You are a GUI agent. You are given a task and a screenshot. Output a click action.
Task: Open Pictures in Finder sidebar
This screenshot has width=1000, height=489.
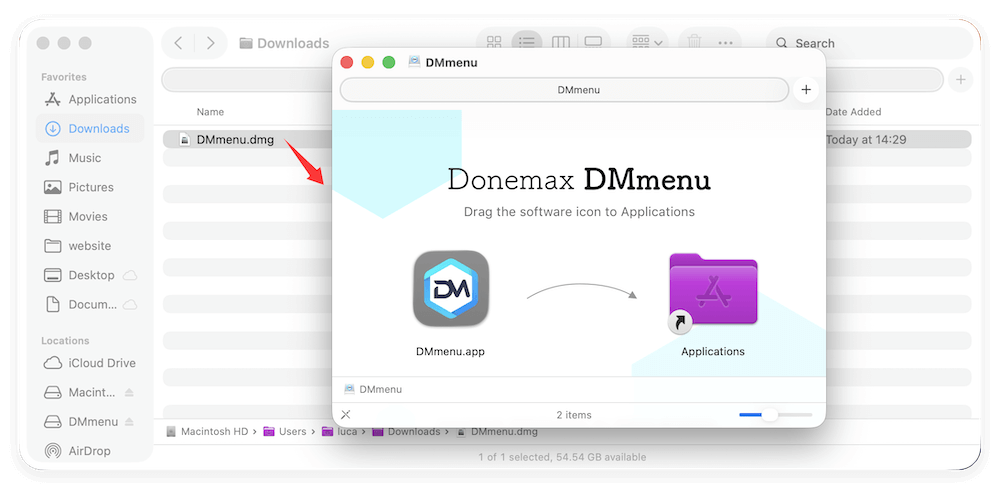pyautogui.click(x=90, y=187)
